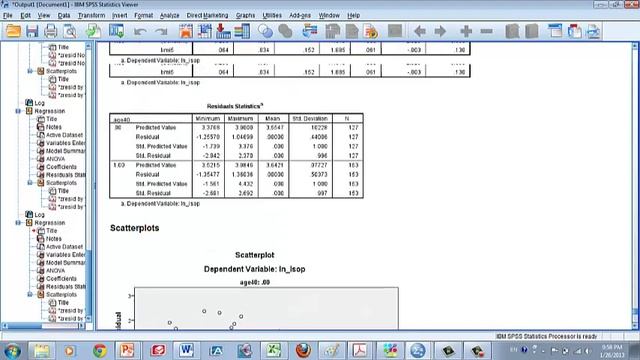Open Excel from the taskbar
This screenshot has height=360, width=640.
click(273, 351)
